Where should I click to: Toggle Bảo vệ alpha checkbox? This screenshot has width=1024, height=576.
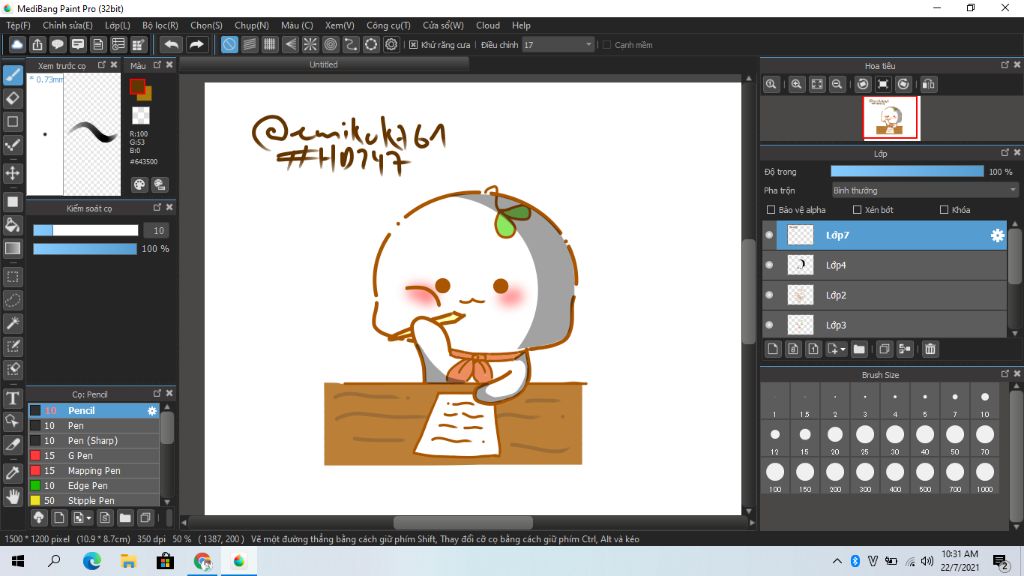(771, 210)
